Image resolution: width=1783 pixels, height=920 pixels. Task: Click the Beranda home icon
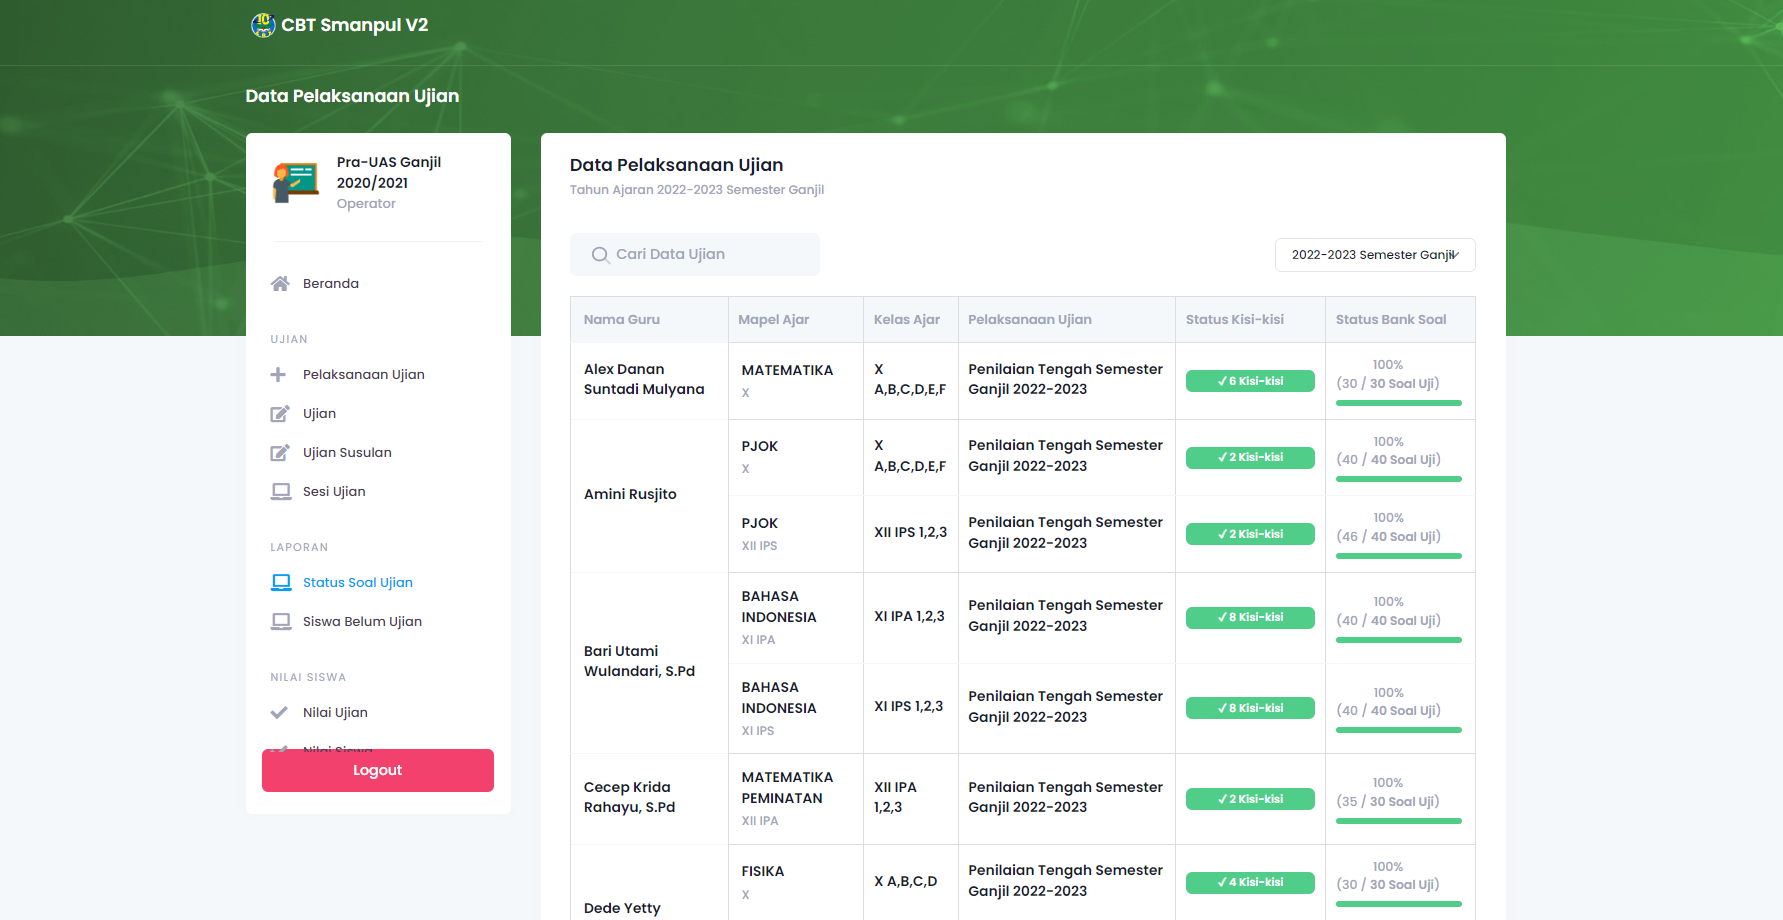coord(280,284)
